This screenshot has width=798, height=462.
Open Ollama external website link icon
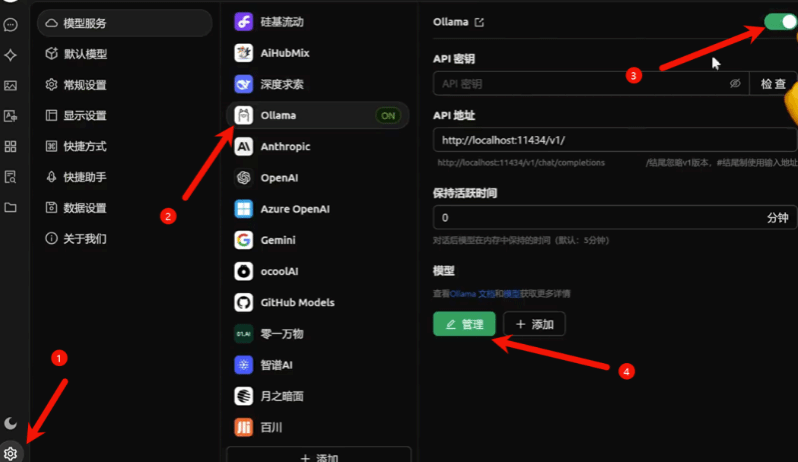pos(479,22)
